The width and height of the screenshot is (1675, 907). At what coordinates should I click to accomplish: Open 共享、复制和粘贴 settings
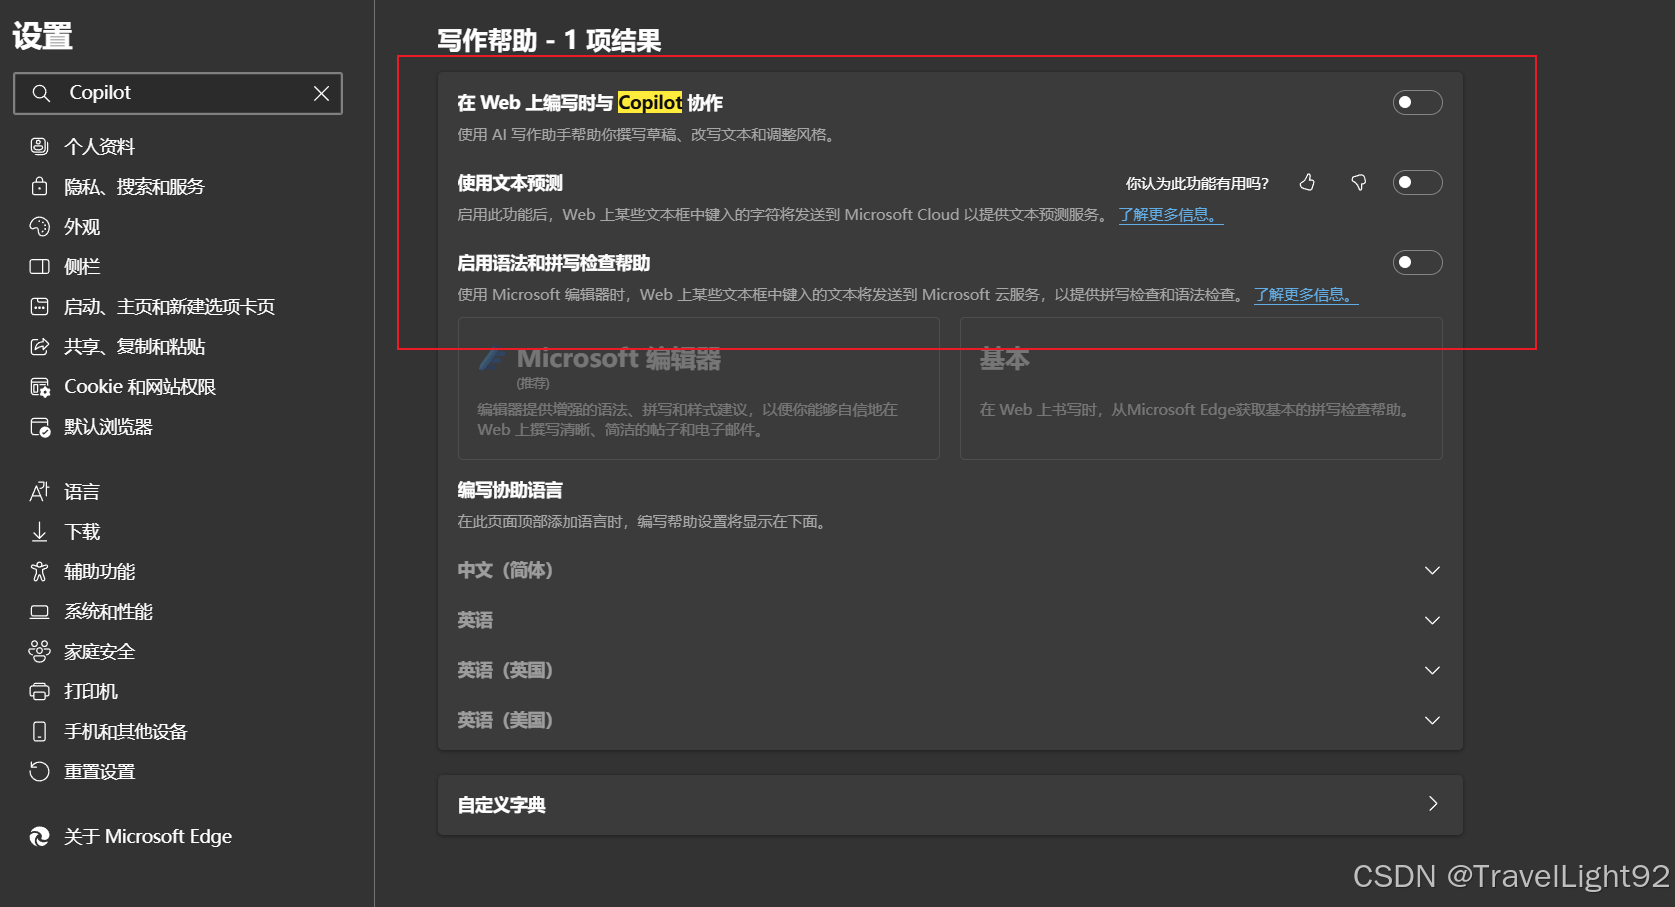(x=134, y=346)
